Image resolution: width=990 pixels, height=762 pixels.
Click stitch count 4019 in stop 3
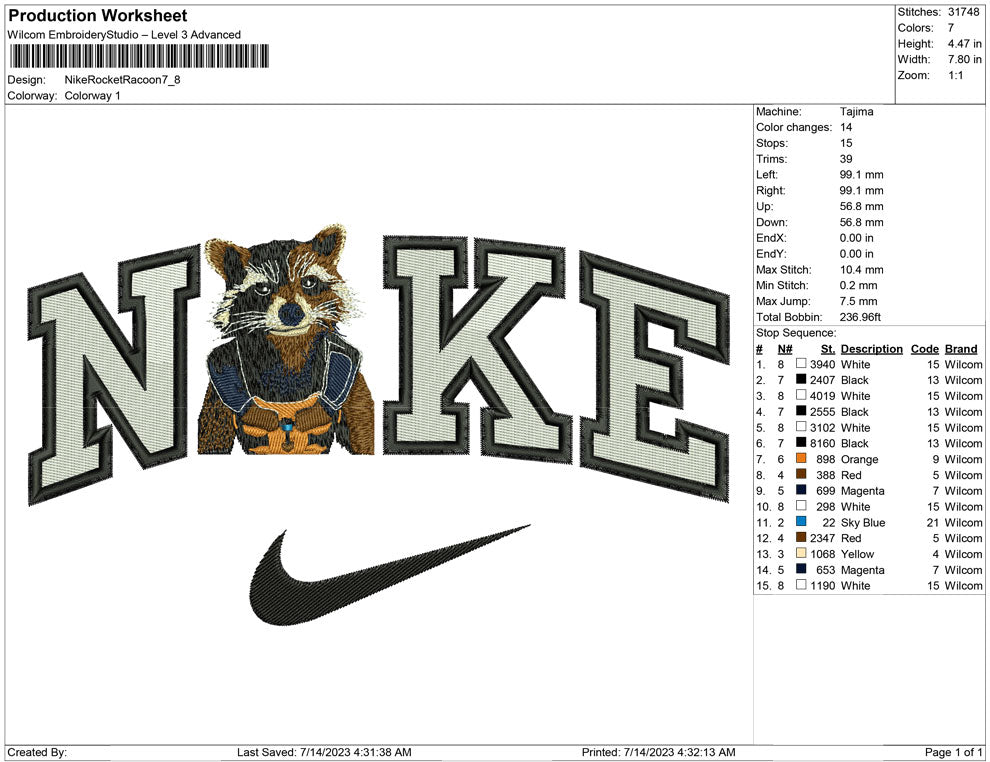click(x=823, y=396)
